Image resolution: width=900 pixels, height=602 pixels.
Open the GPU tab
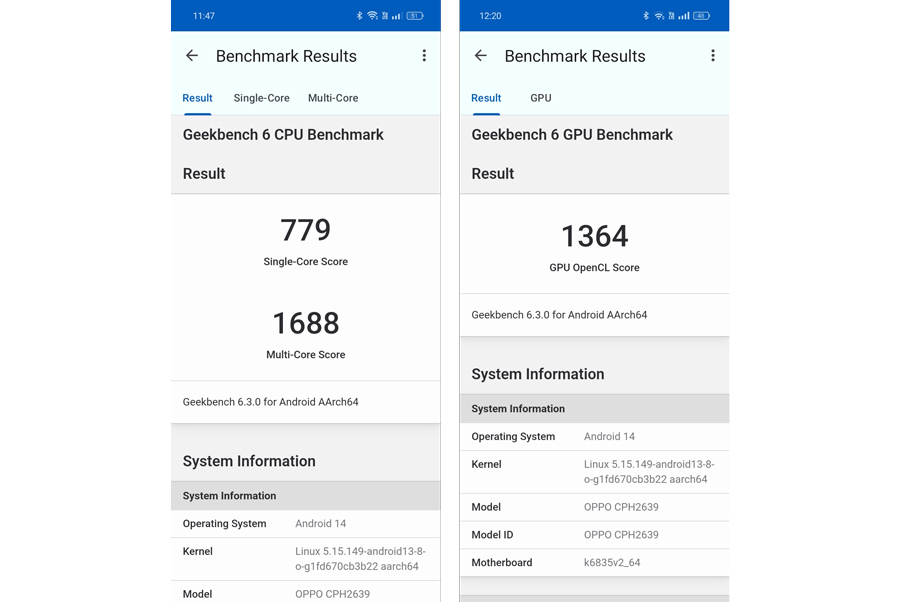[x=541, y=98]
